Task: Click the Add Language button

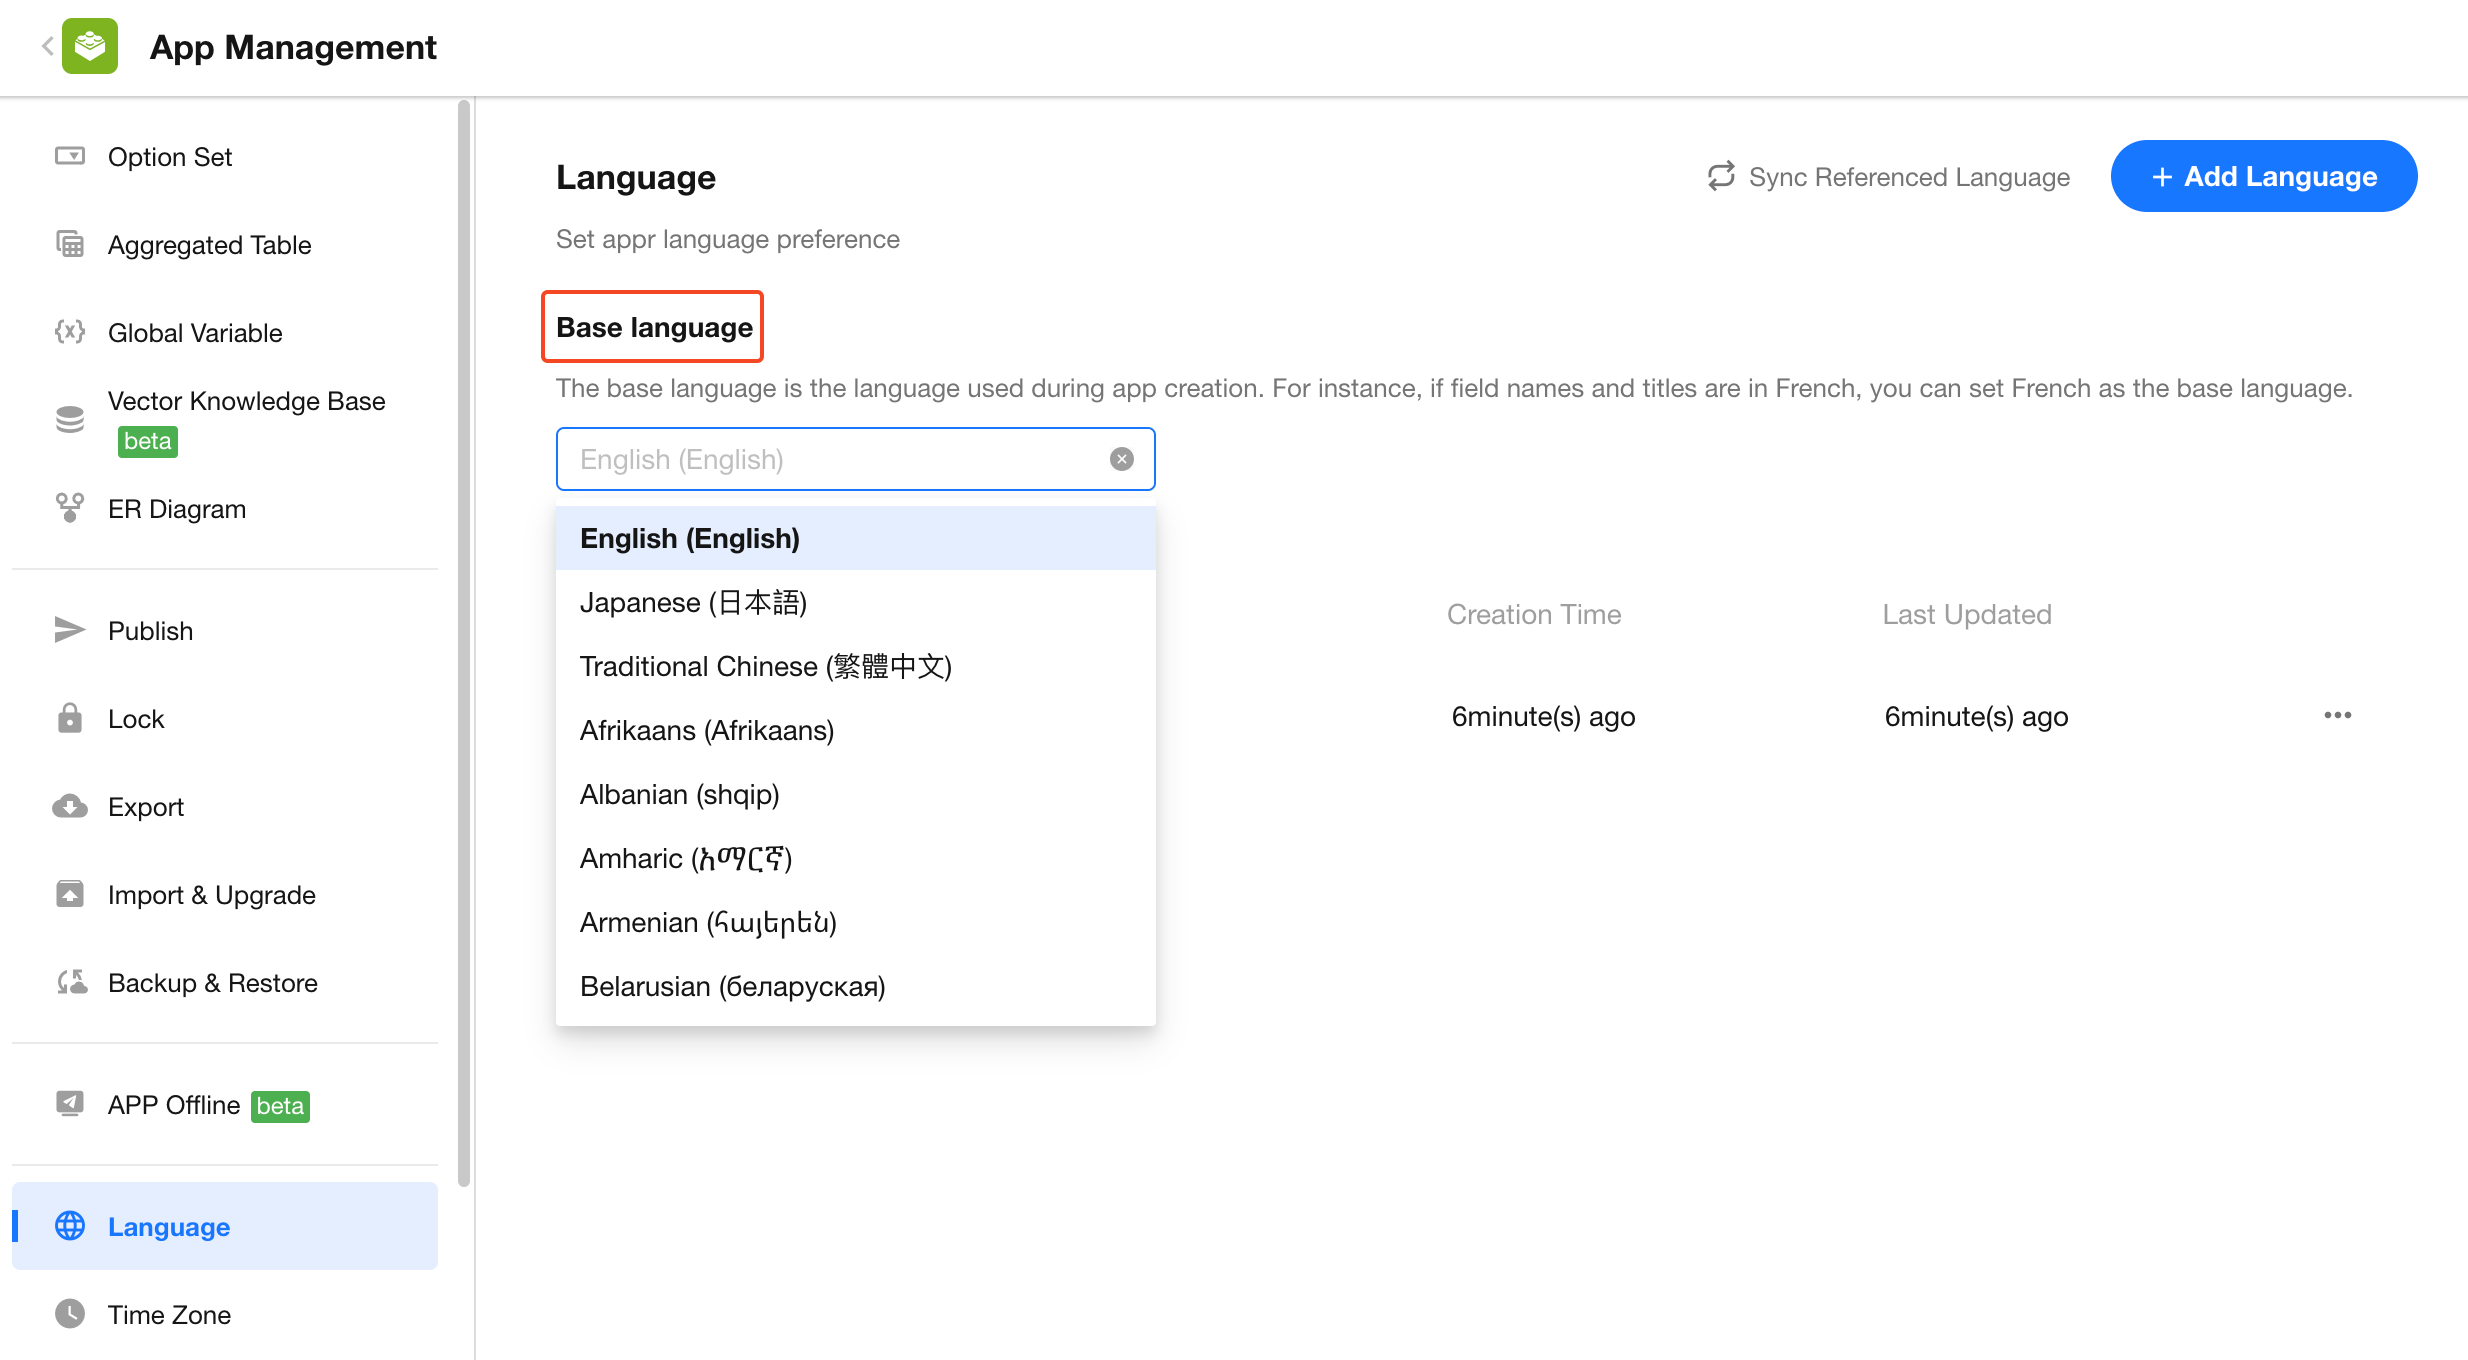Action: click(x=2263, y=176)
